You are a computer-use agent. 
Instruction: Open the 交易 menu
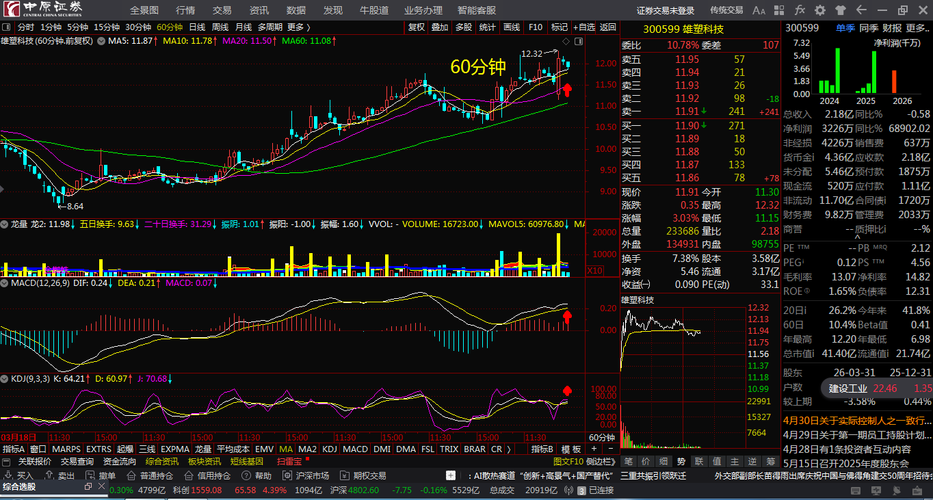pos(222,10)
